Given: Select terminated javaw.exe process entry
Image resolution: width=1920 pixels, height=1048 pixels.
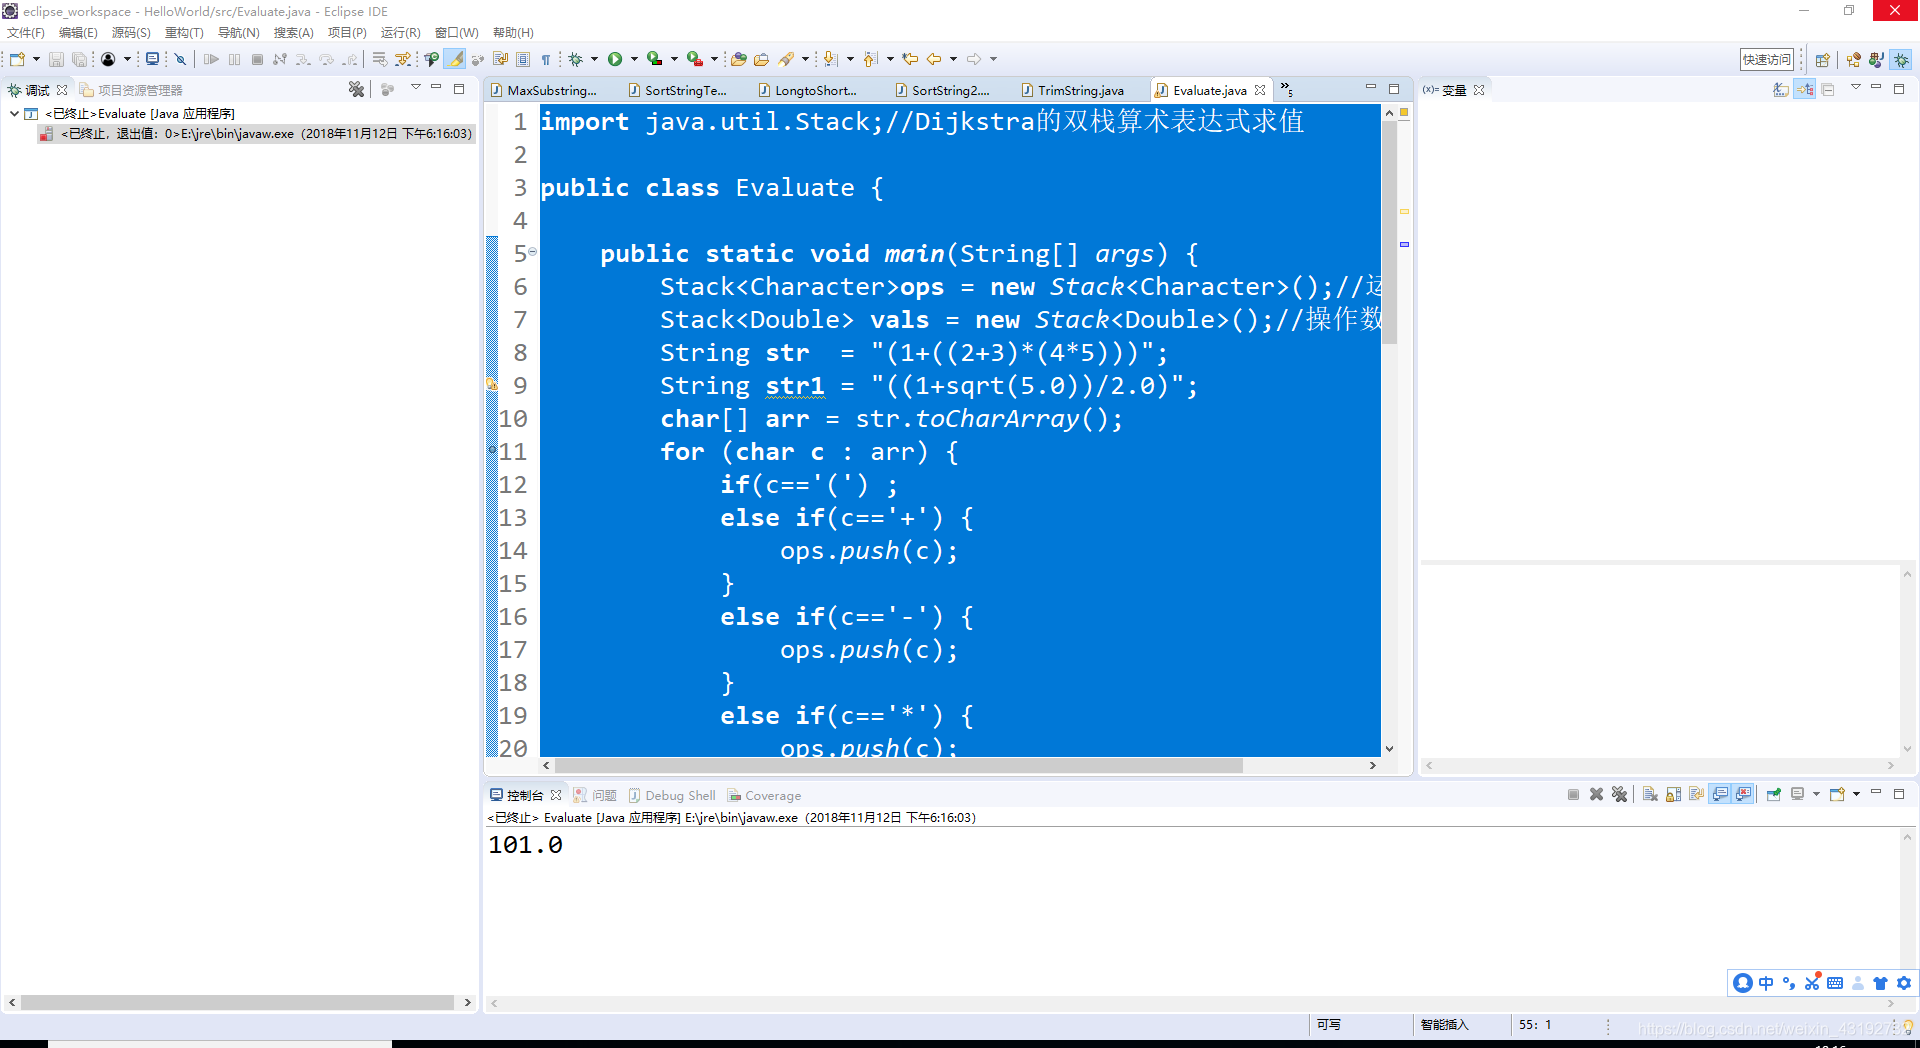Looking at the screenshot, I should click(256, 134).
